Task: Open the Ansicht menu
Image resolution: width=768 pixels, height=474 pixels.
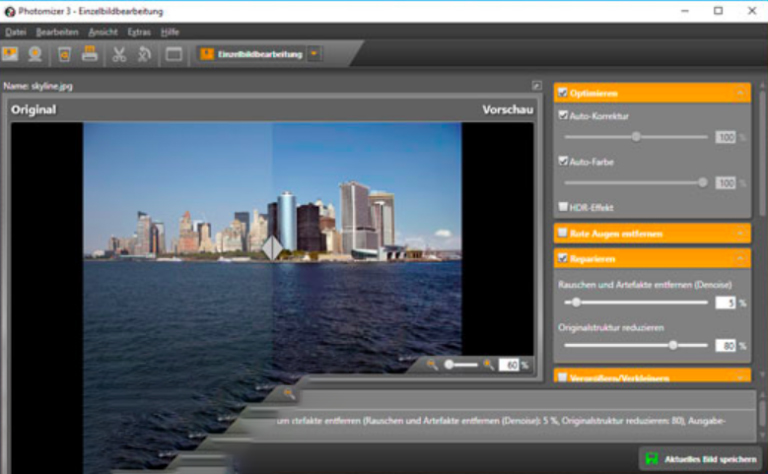Action: (103, 32)
